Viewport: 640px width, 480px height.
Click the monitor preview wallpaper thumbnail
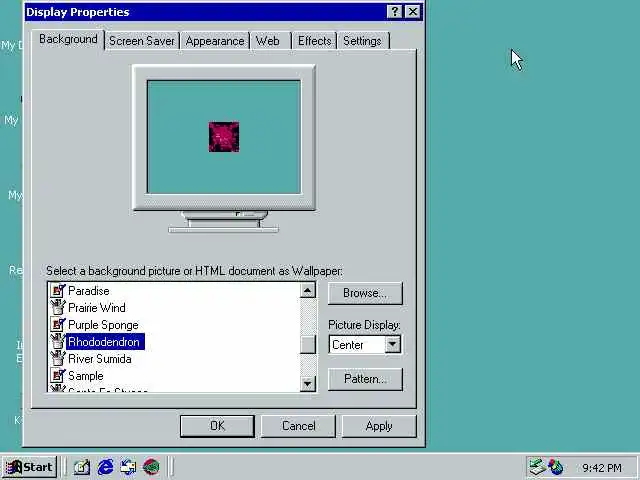click(x=224, y=137)
